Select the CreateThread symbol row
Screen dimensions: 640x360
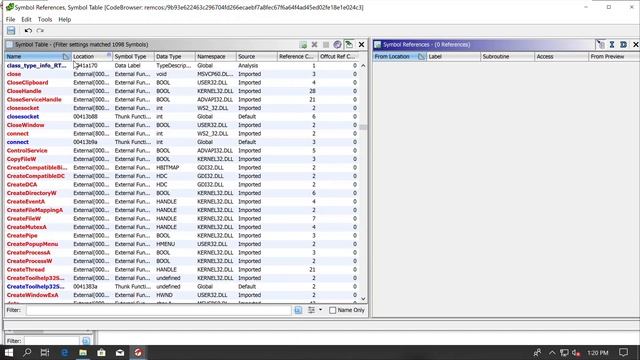pos(182,269)
